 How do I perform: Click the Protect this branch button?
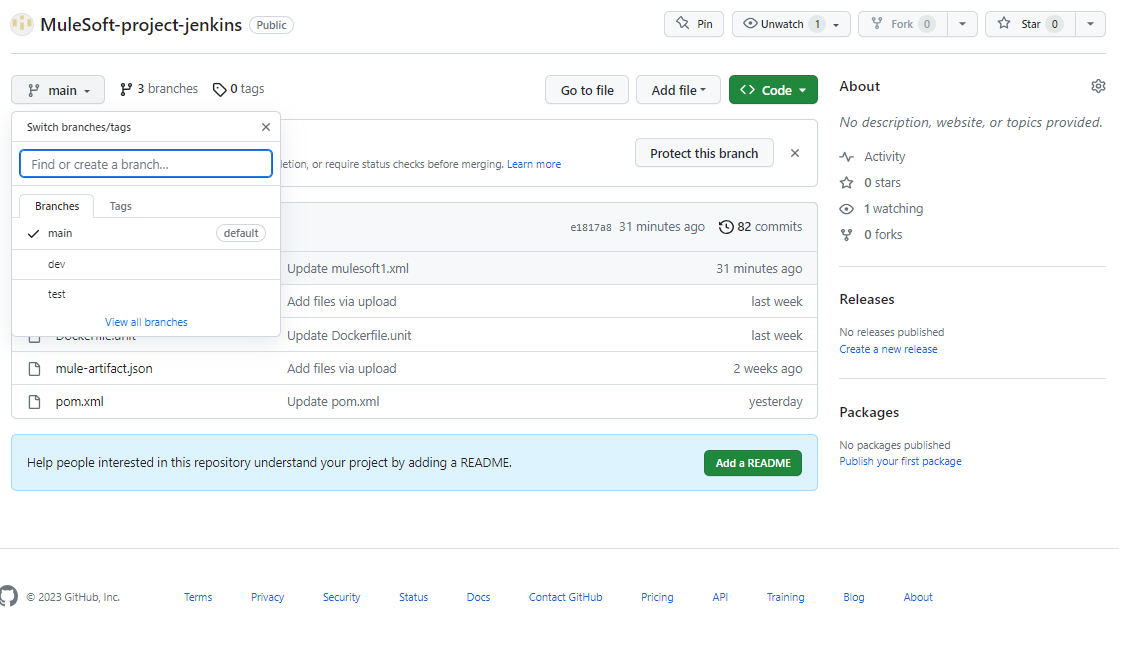pos(704,153)
